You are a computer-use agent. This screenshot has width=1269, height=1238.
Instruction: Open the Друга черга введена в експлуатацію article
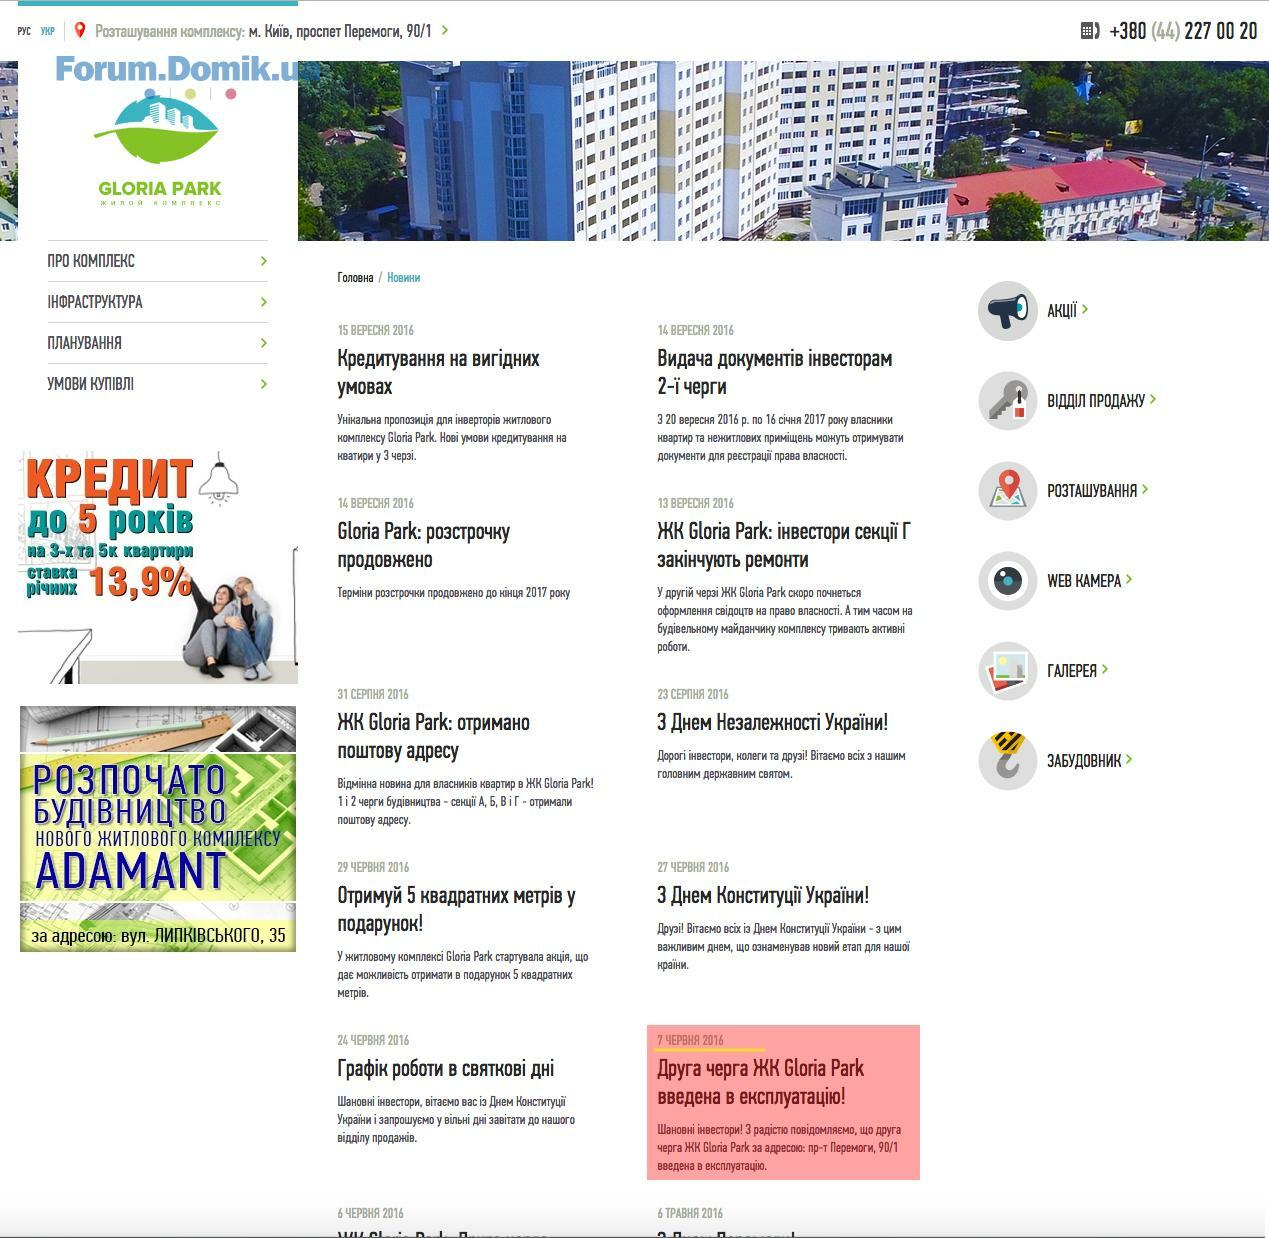(x=761, y=1083)
